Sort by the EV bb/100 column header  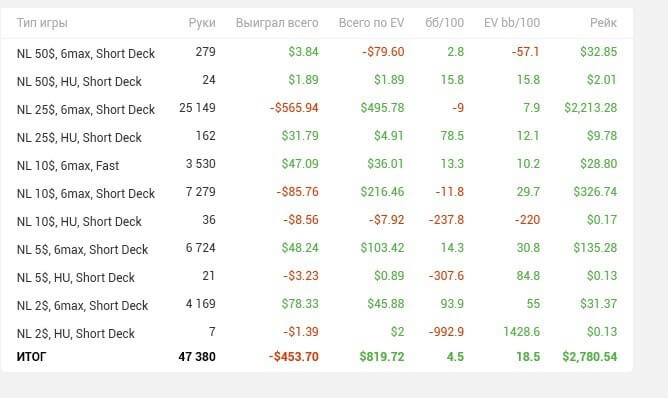512,23
